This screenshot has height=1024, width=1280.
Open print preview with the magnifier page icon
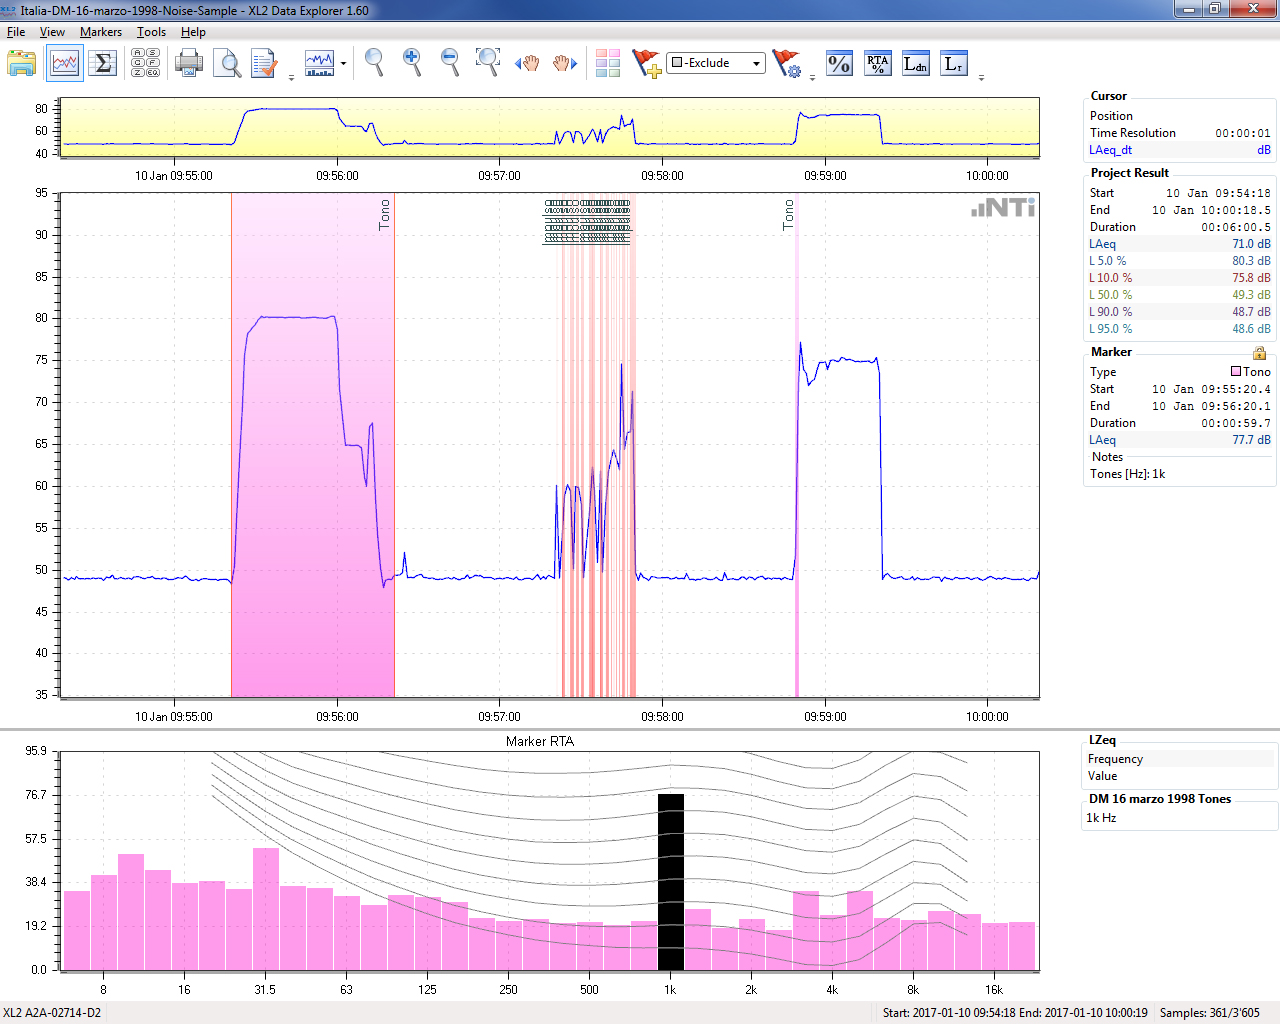(x=228, y=64)
